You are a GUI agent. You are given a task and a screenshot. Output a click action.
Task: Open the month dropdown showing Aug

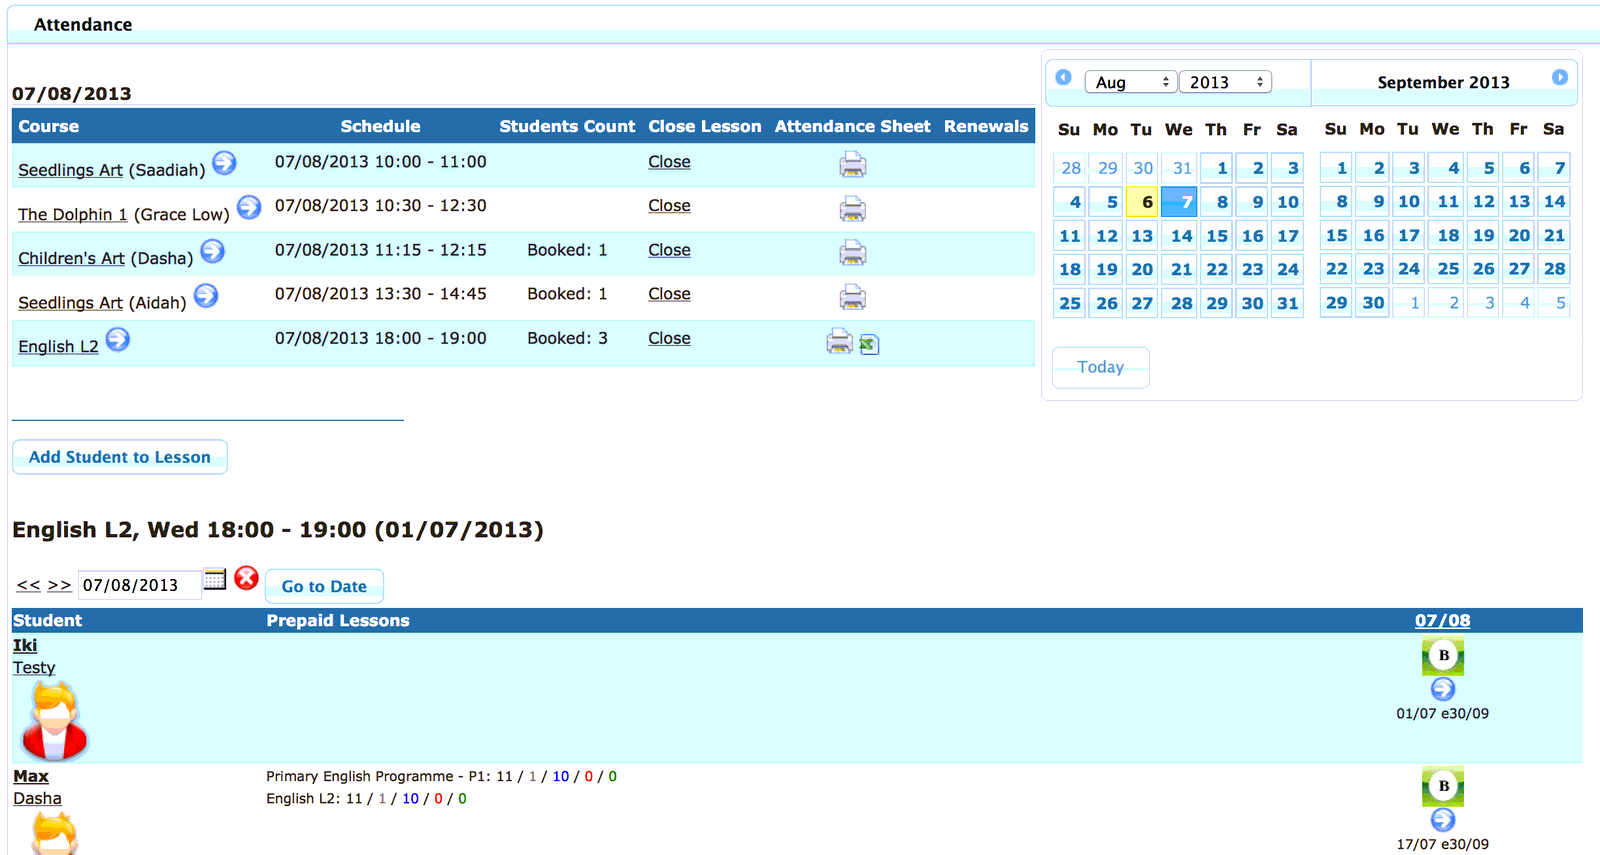(1130, 82)
